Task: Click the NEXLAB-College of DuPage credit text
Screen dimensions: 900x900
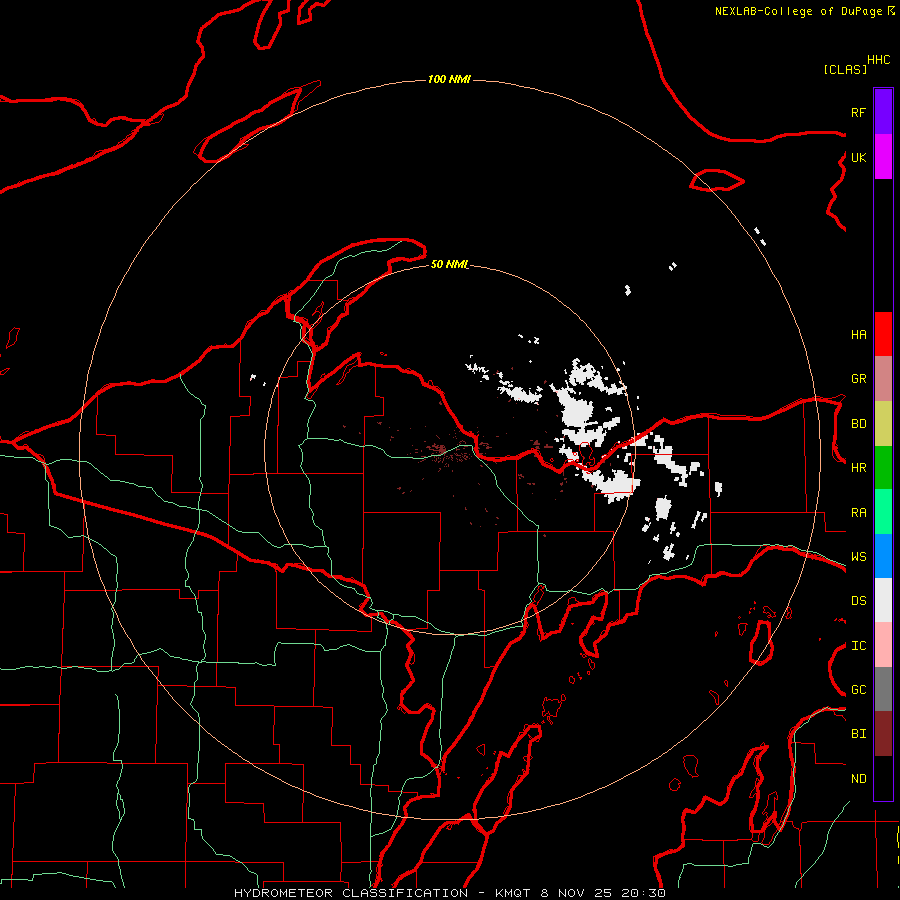Action: (x=798, y=11)
